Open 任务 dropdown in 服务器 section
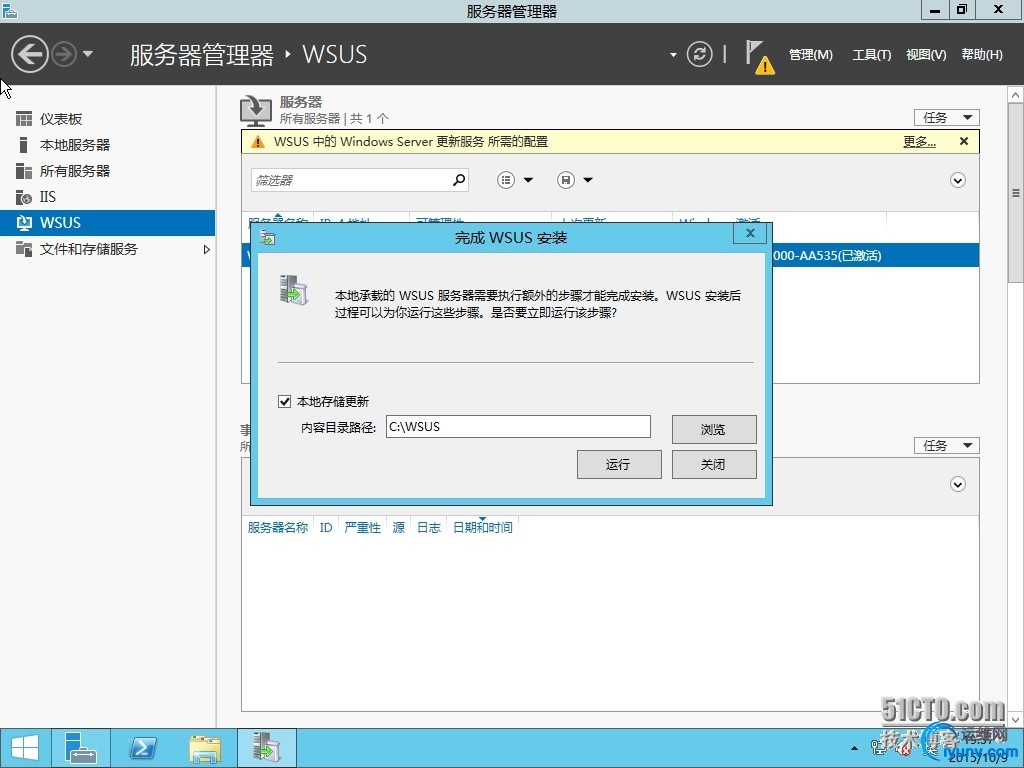This screenshot has height=768, width=1024. (x=946, y=118)
